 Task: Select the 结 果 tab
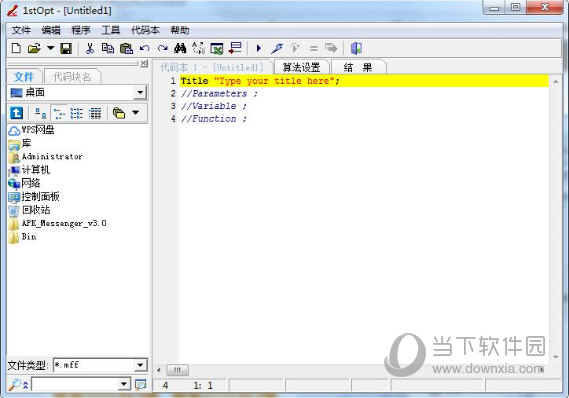click(x=358, y=67)
